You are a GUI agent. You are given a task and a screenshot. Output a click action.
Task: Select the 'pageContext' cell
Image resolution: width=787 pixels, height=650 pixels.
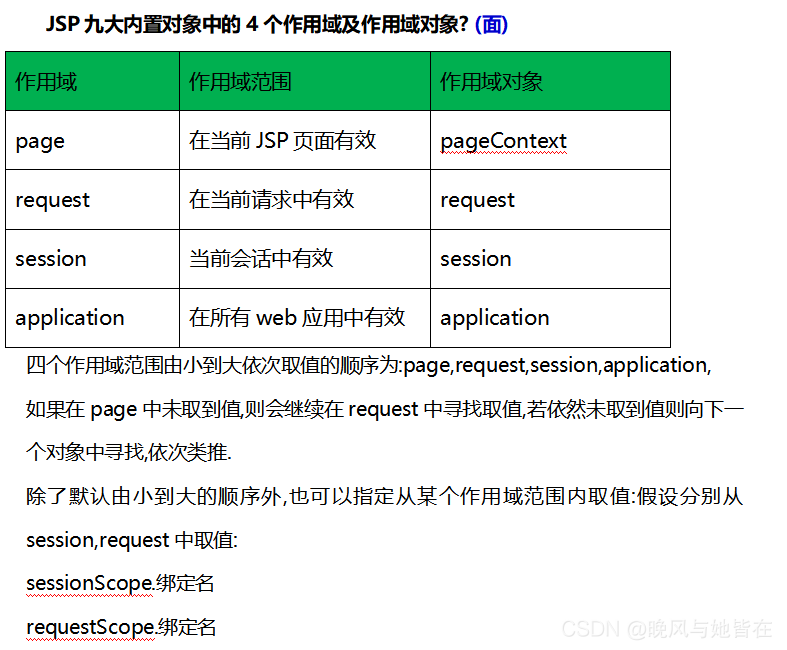pos(550,141)
